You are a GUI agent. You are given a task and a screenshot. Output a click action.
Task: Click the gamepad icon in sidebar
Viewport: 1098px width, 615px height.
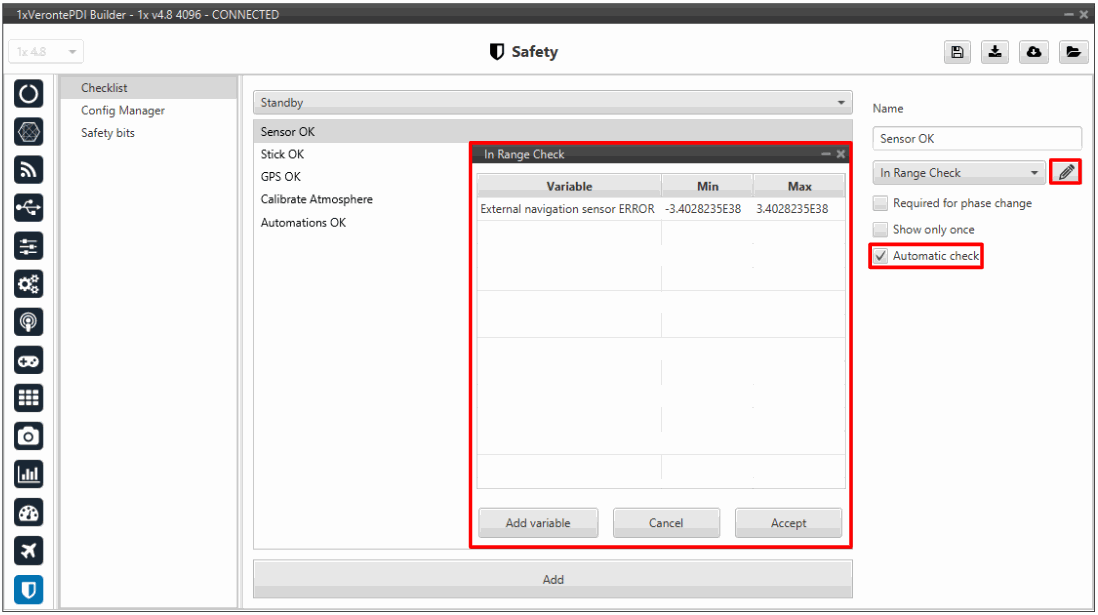click(29, 360)
